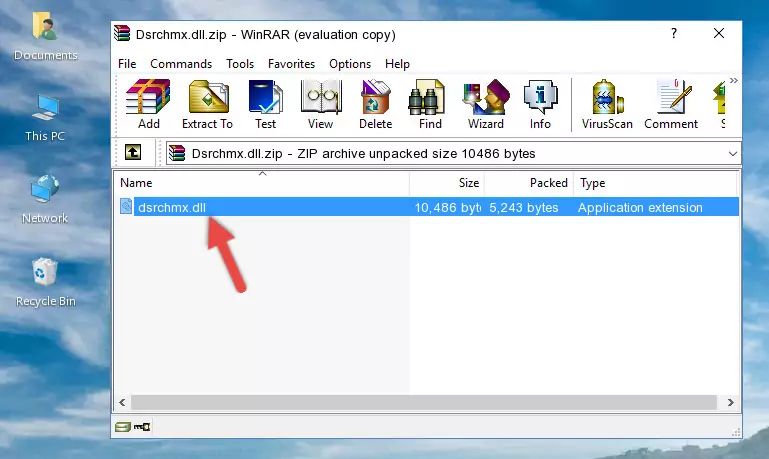
Task: Click the Extract To toolbar icon
Action: click(207, 104)
